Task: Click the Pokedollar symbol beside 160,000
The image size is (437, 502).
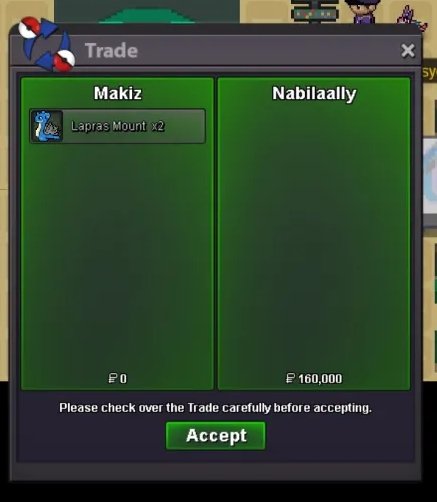Action: [290, 378]
